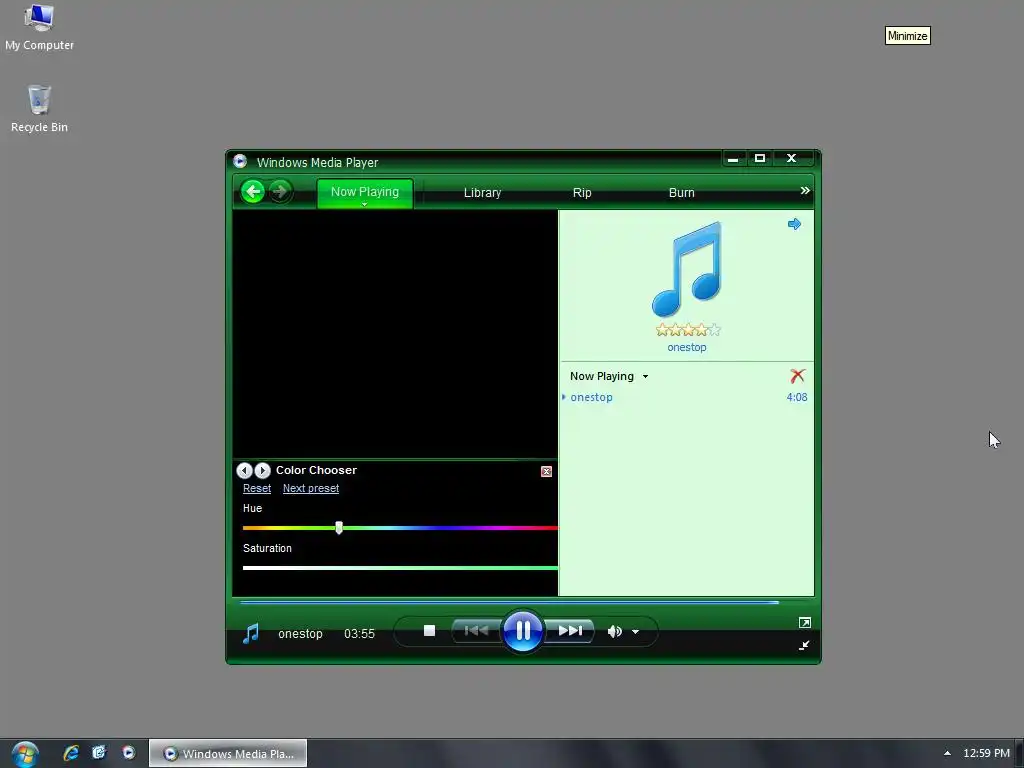Open the Windows Start menu

pos(25,754)
